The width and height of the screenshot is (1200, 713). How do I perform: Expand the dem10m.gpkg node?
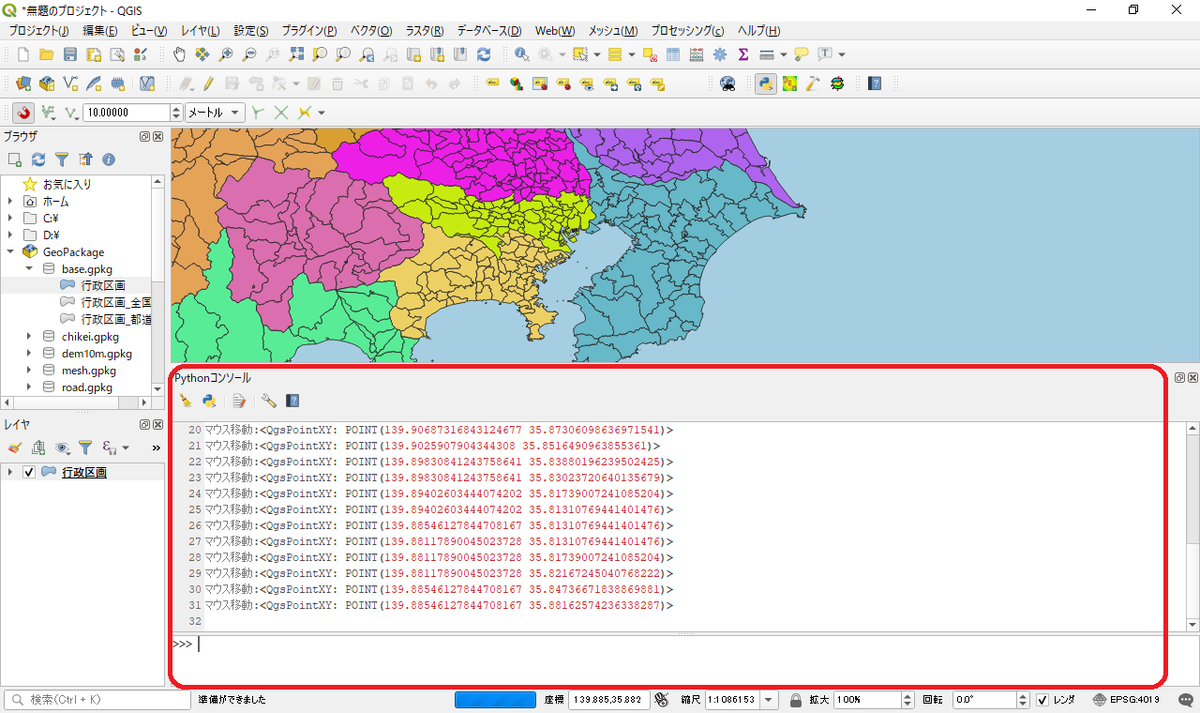[29, 354]
